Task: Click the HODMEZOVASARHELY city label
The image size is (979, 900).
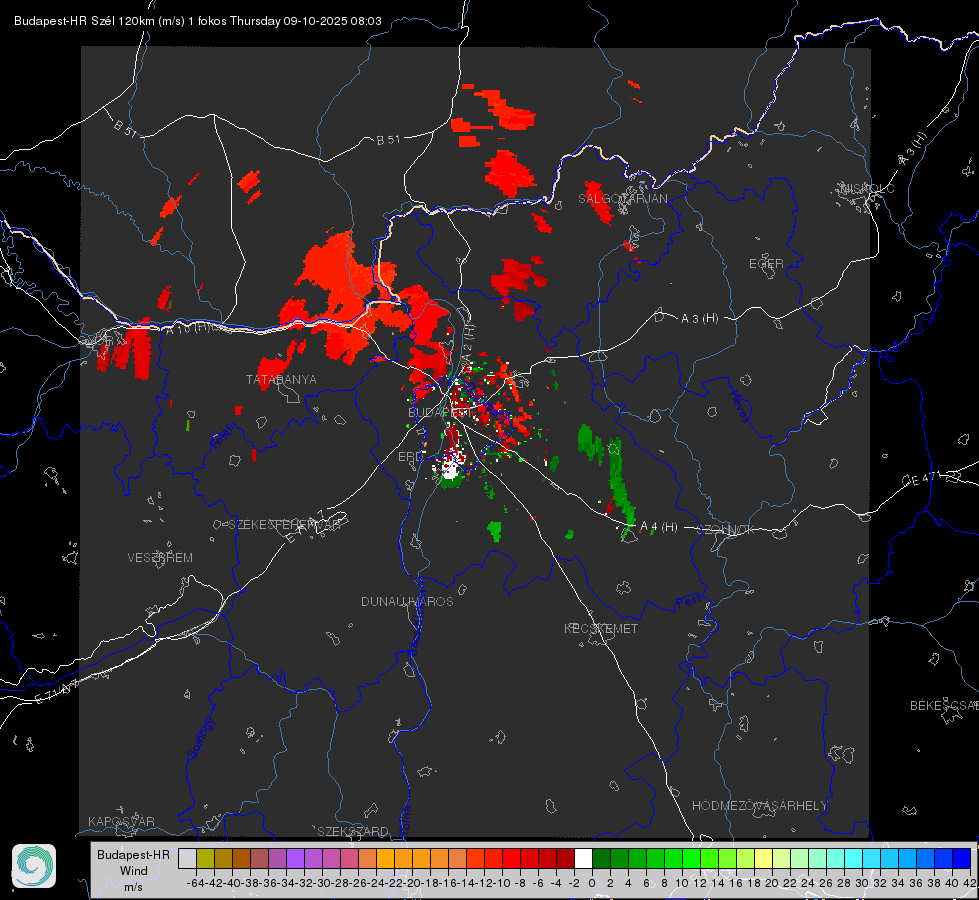Action: [x=759, y=805]
